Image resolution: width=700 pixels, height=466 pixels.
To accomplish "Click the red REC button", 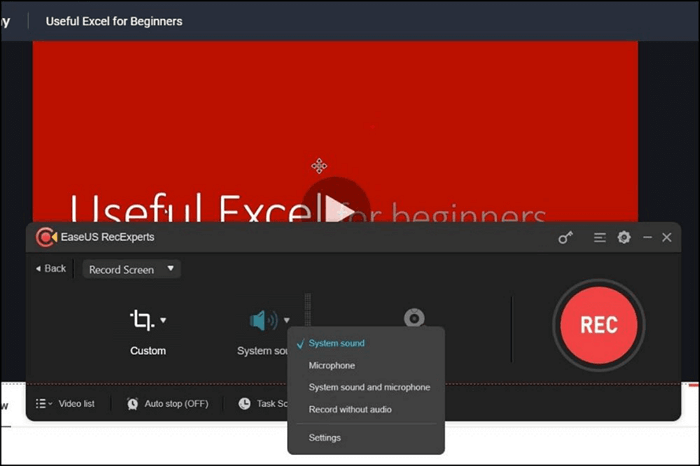I will pos(598,325).
